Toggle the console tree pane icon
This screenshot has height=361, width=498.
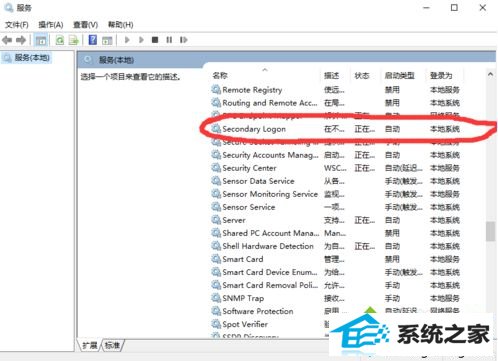point(41,40)
